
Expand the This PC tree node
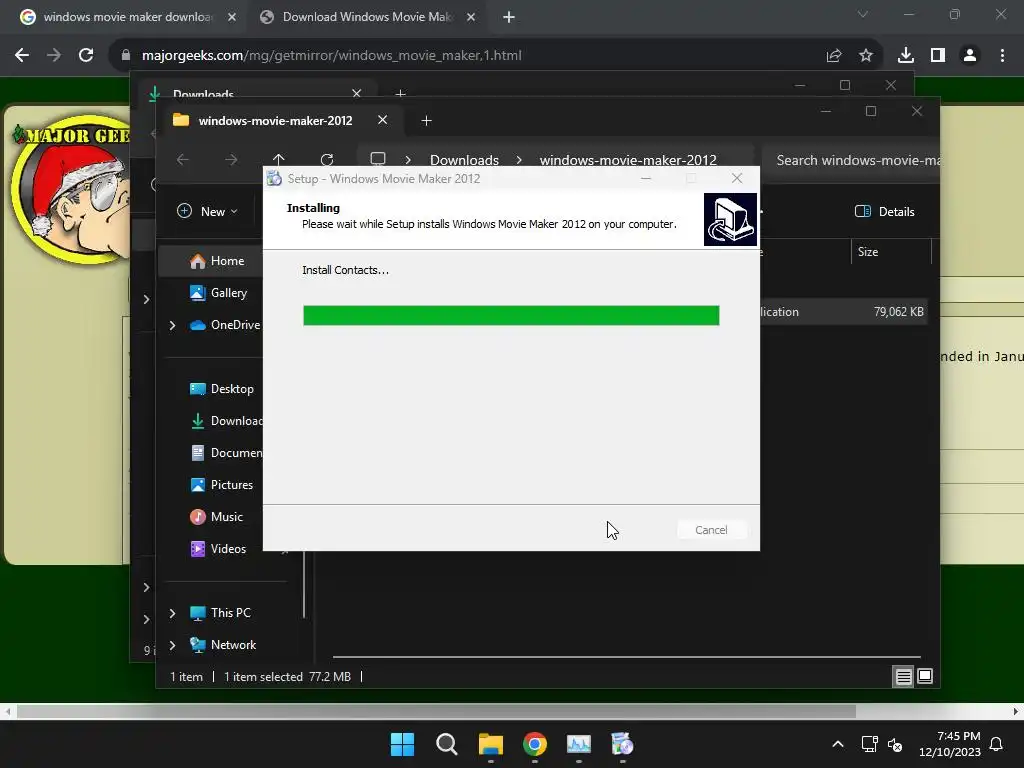click(x=172, y=613)
